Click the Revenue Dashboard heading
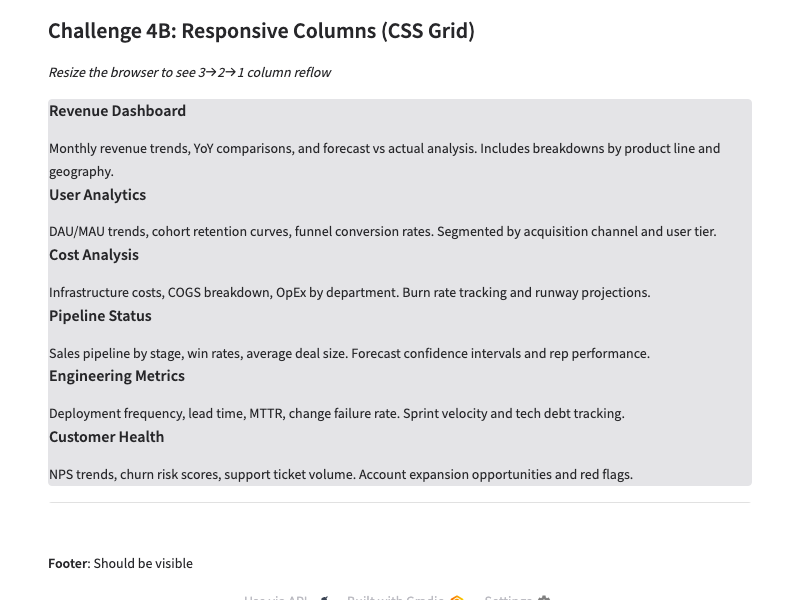The height and width of the screenshot is (600, 800). pos(117,111)
